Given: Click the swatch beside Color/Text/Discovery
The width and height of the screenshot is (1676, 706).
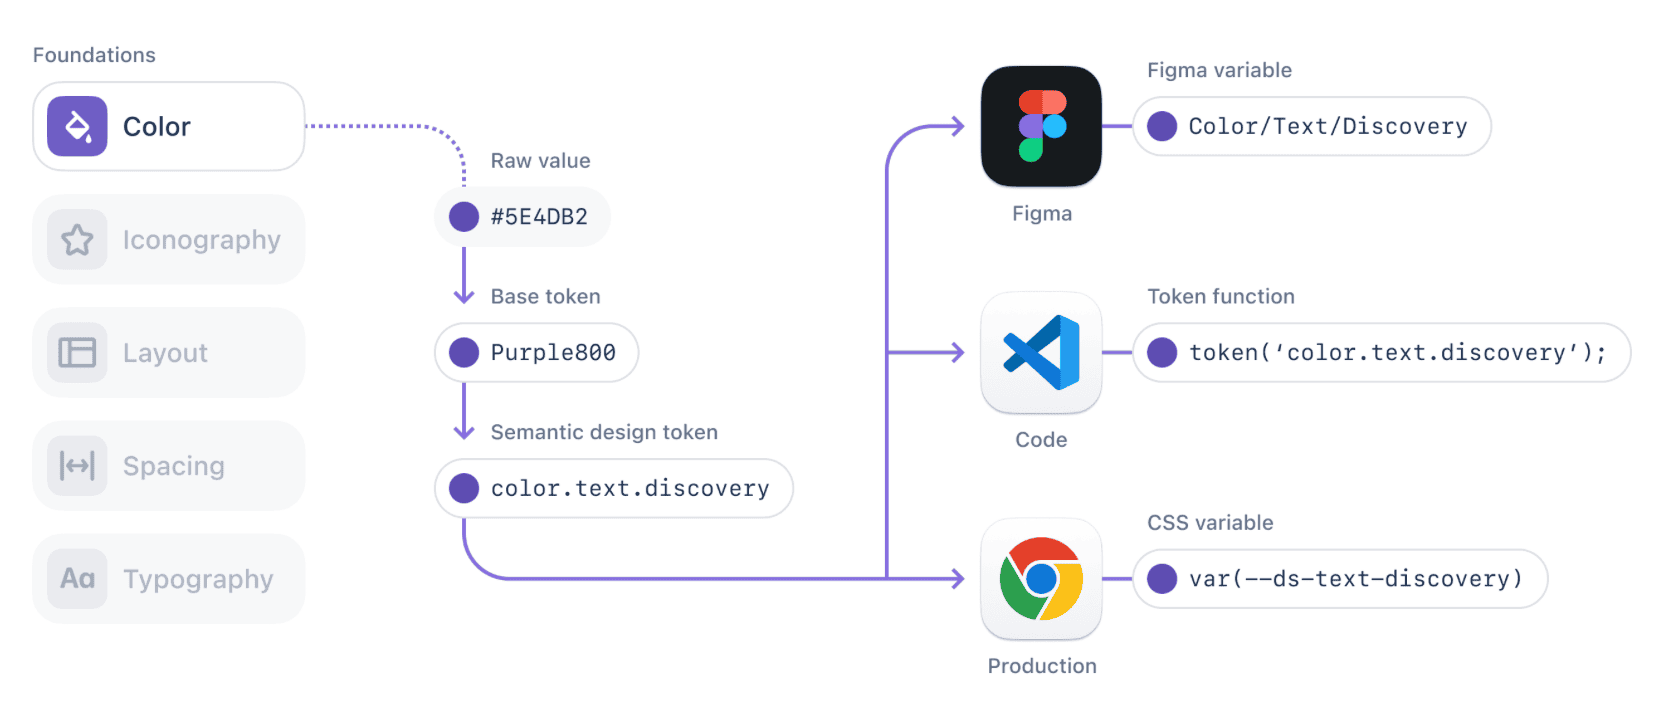Looking at the screenshot, I should point(1162,126).
